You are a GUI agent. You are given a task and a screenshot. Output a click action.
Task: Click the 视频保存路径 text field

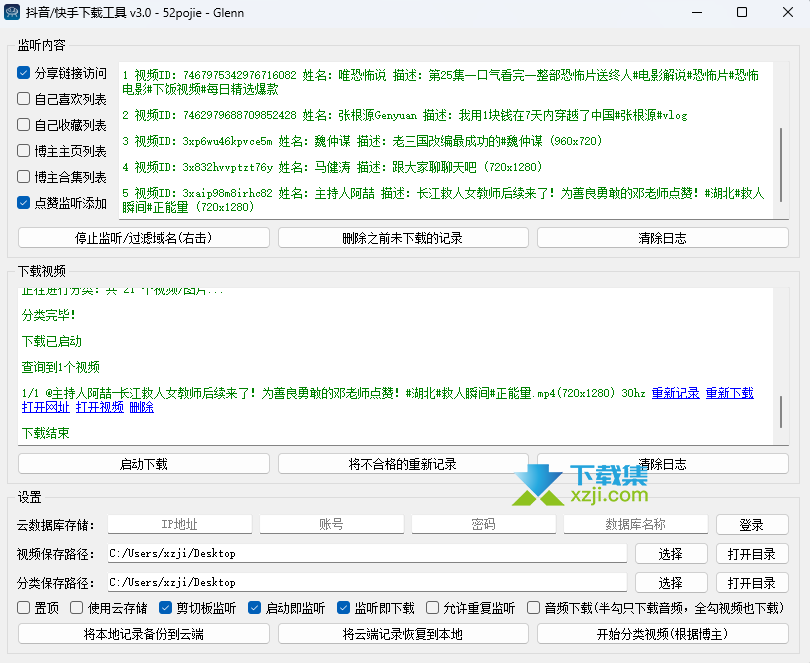[x=367, y=553]
